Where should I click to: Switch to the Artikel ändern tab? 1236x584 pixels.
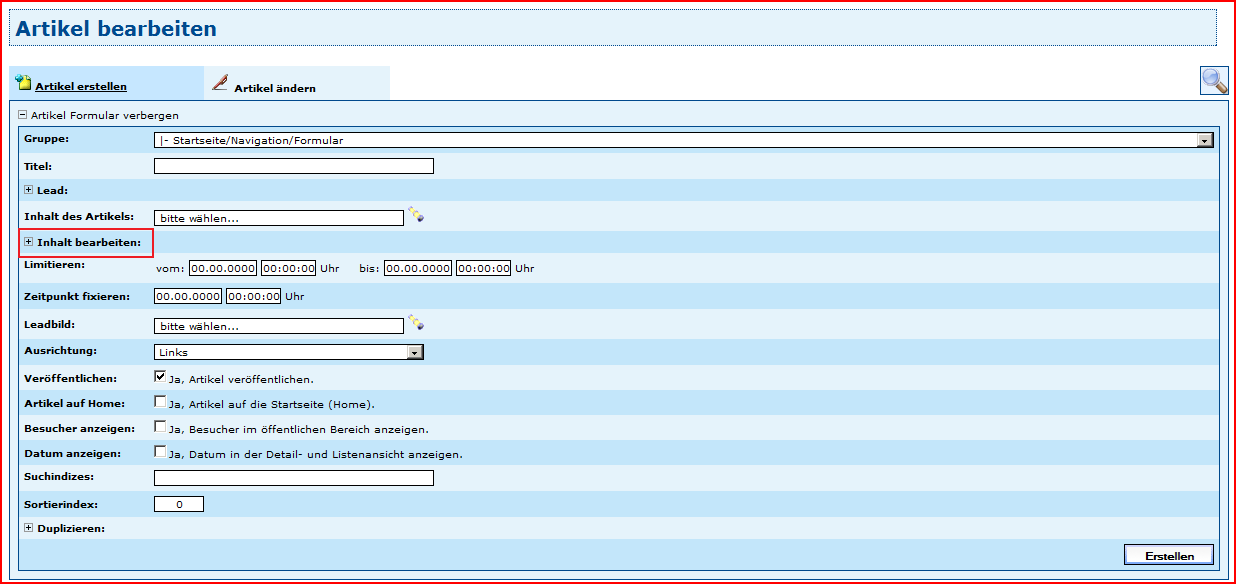tap(275, 88)
